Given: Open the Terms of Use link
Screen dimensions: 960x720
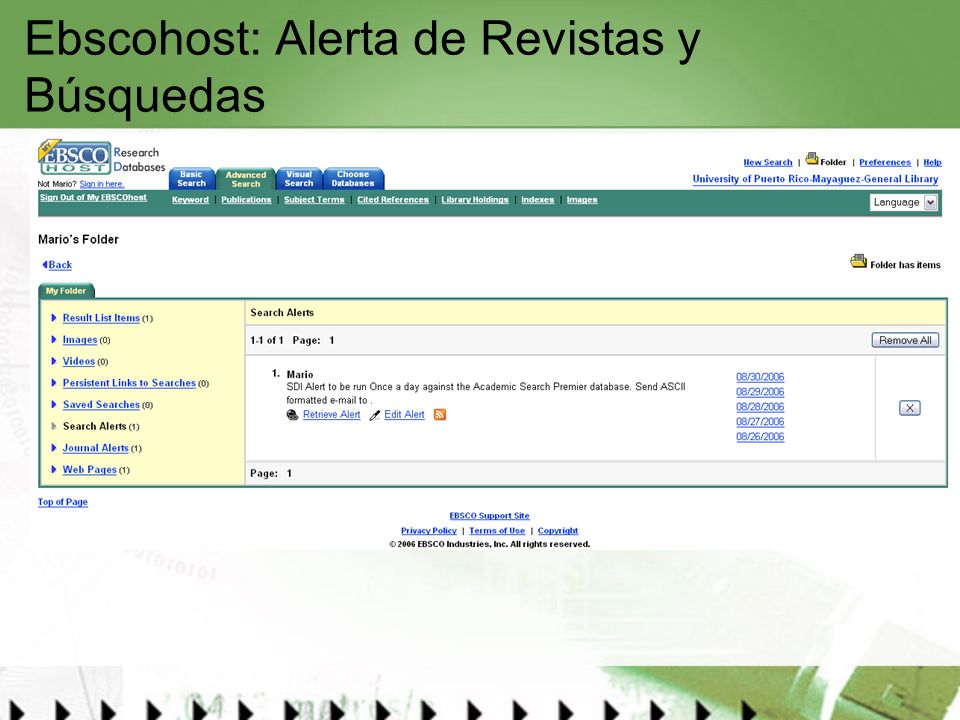Looking at the screenshot, I should point(497,531).
